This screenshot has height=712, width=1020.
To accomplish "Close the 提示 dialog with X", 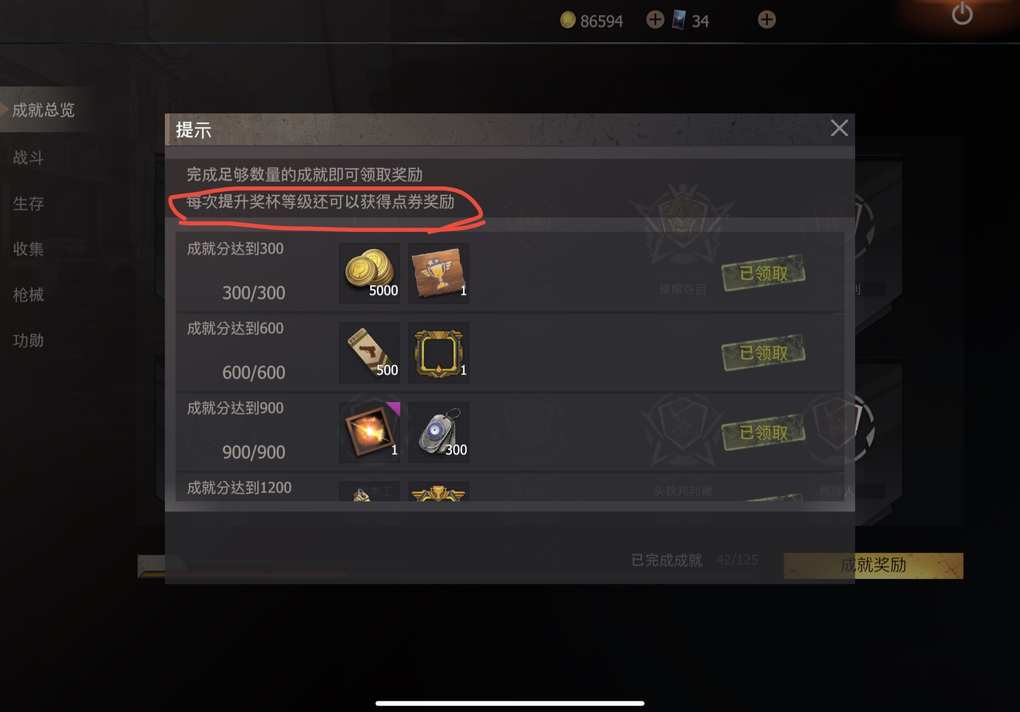I will (x=839, y=128).
